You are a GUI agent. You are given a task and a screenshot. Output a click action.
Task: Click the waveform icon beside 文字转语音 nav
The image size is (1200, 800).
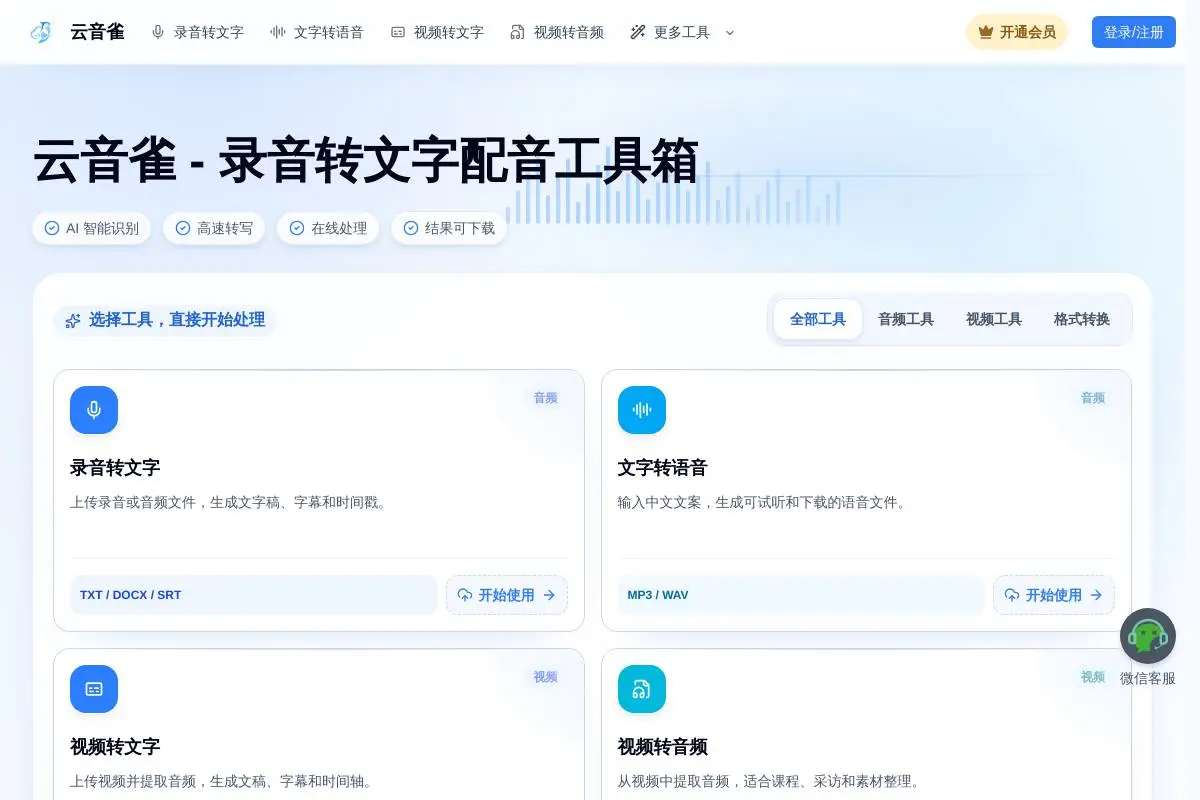point(278,32)
